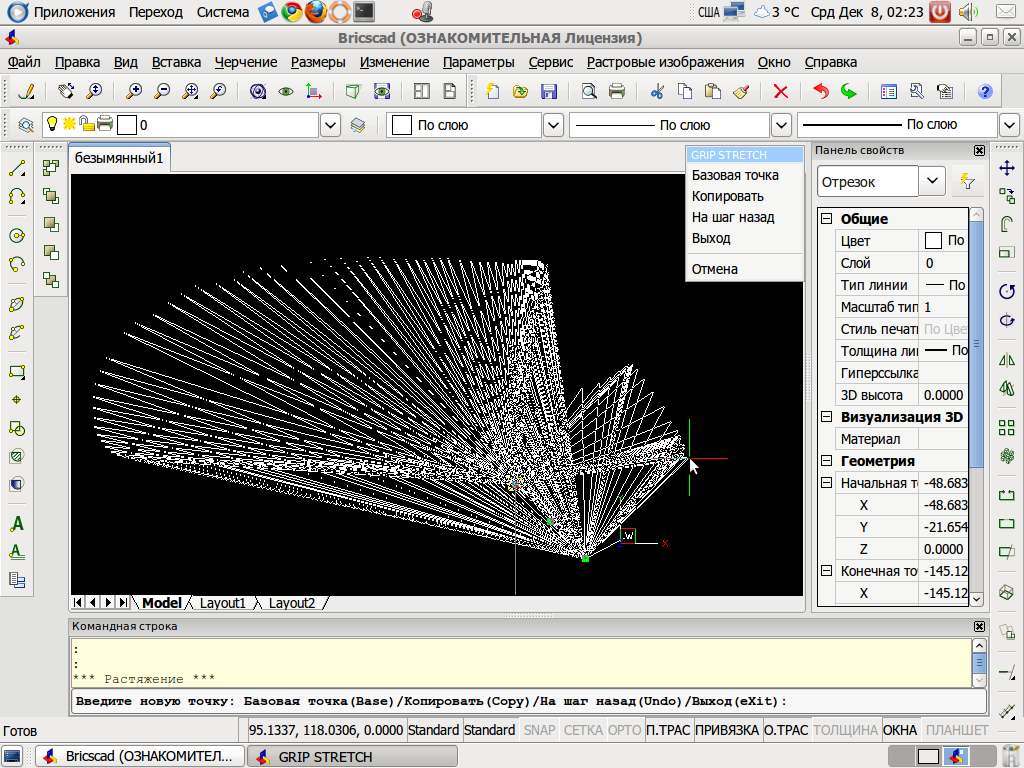Click the Undo arrow icon

click(x=821, y=92)
